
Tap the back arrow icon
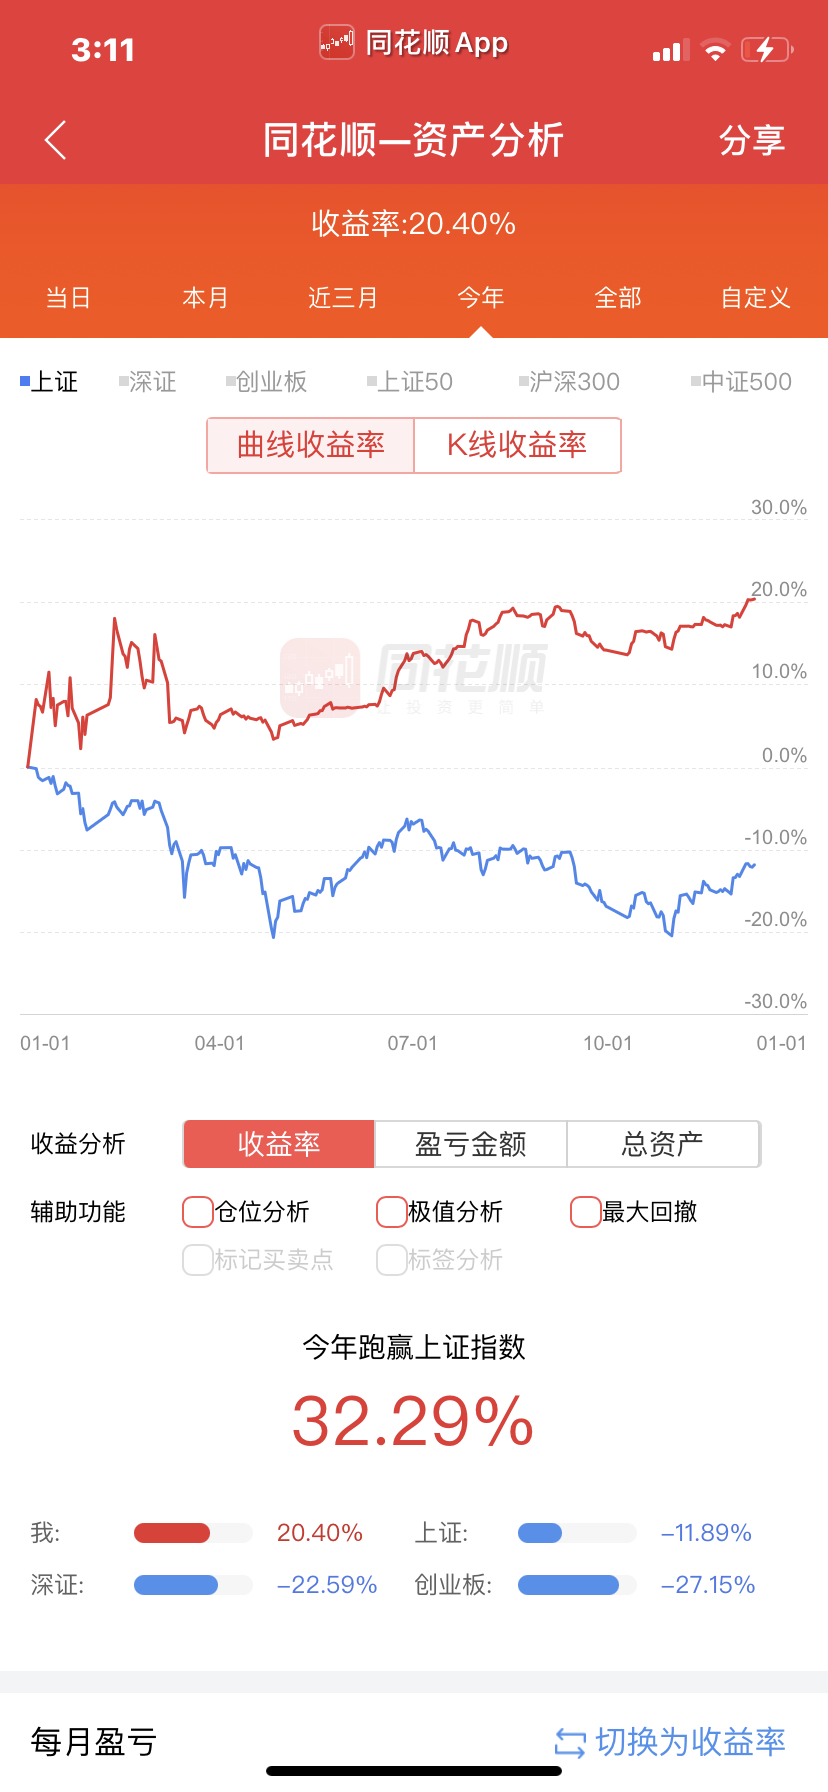click(x=56, y=140)
